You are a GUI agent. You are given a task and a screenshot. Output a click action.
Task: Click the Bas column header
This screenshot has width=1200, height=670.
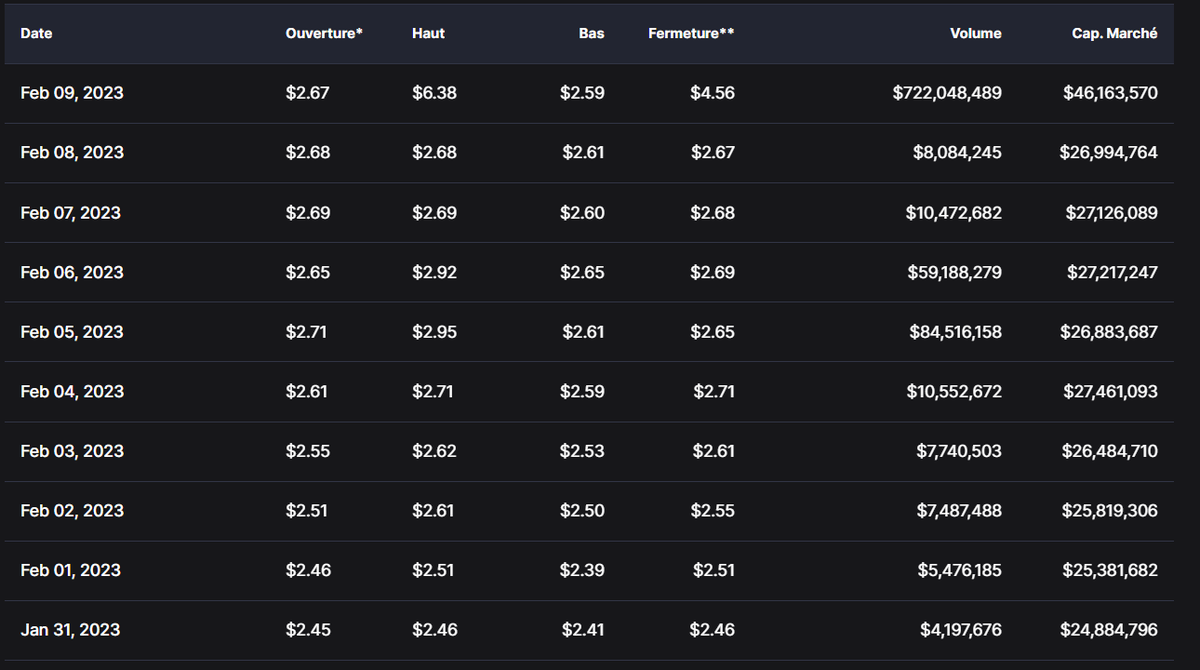pos(590,33)
